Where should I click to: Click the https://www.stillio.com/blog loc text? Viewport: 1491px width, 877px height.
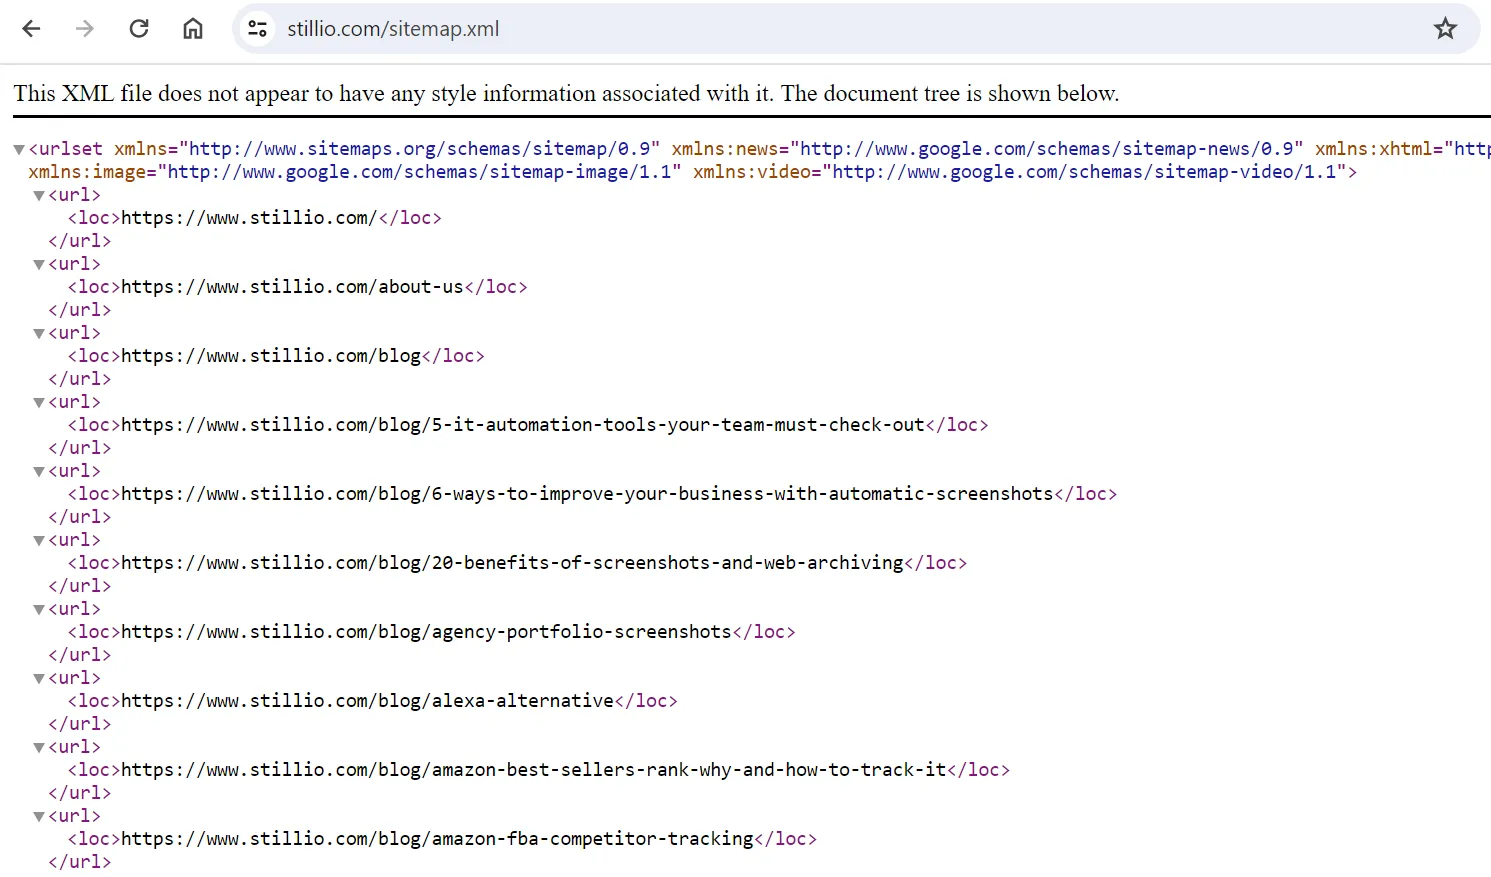271,356
